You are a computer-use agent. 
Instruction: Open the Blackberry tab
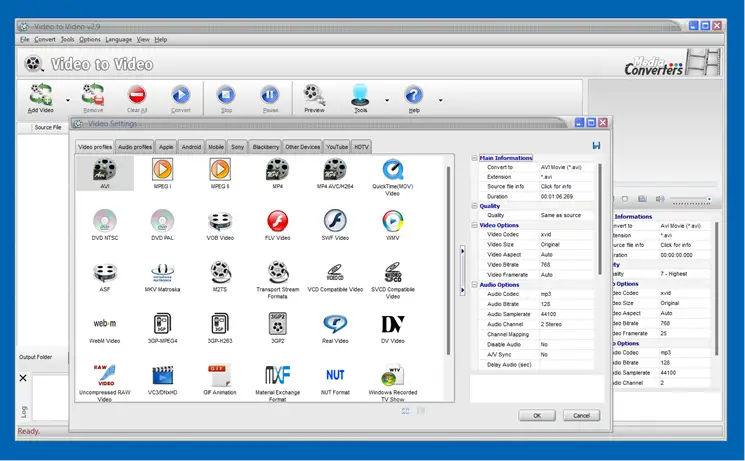266,147
